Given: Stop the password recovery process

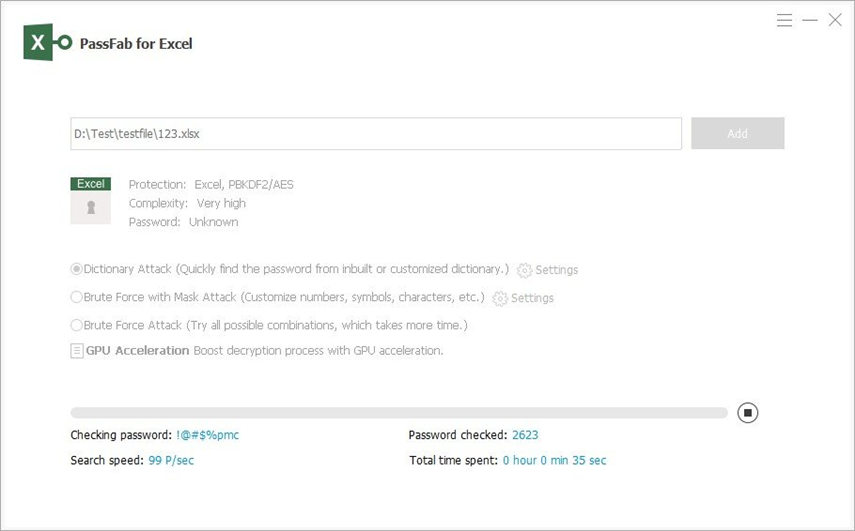Looking at the screenshot, I should (x=748, y=413).
